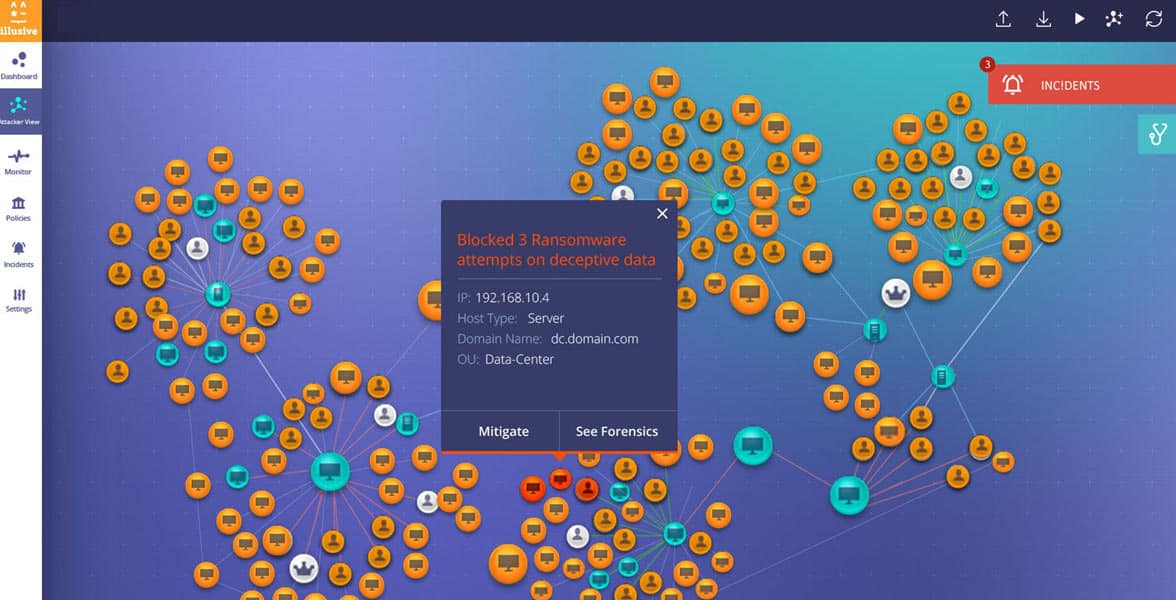Click the Blocked 3 Ransomware attempts heading
The width and height of the screenshot is (1176, 600).
556,250
